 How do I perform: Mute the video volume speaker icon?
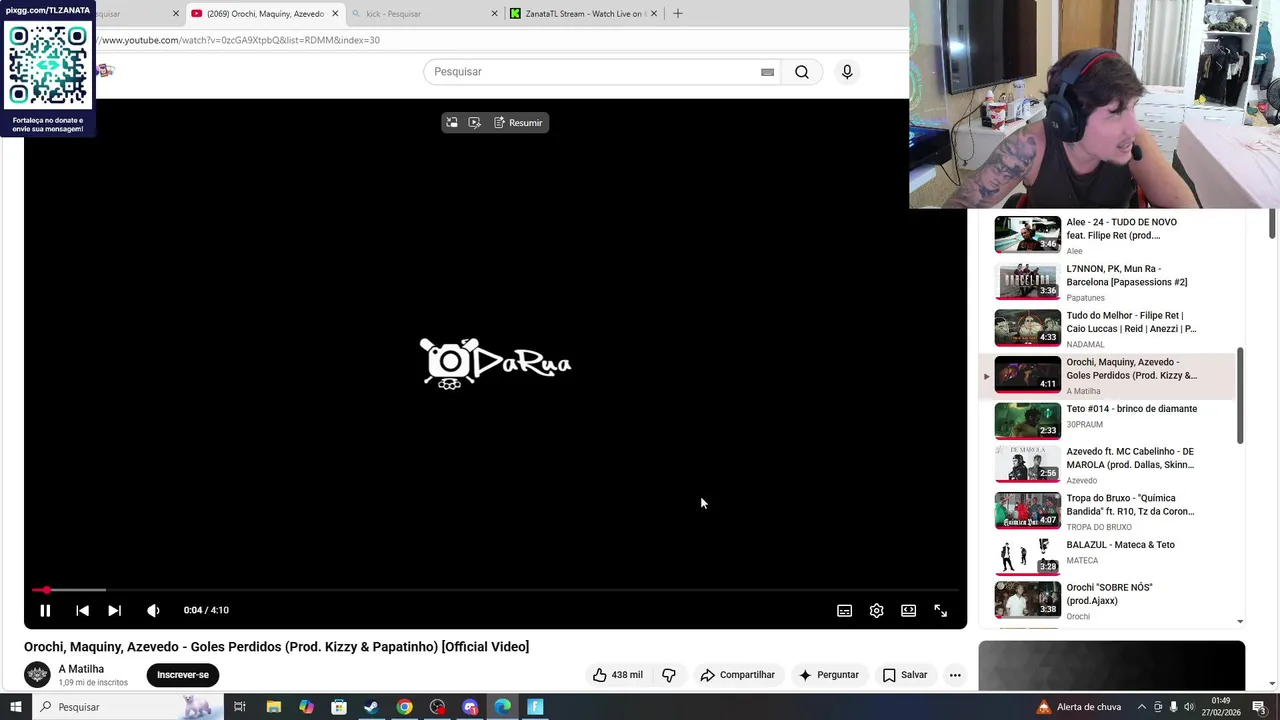(153, 610)
